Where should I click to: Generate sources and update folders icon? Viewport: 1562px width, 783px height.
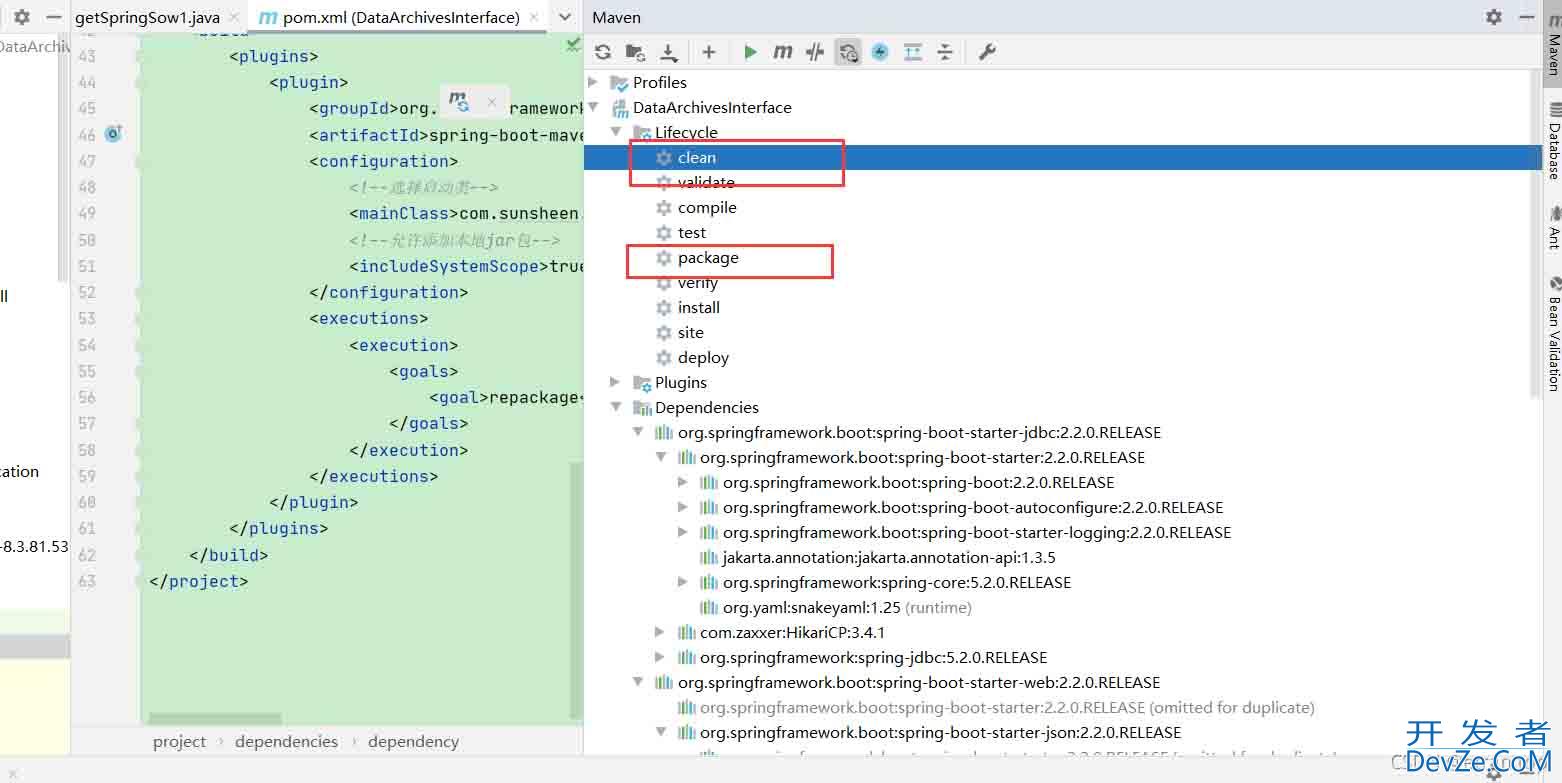635,52
